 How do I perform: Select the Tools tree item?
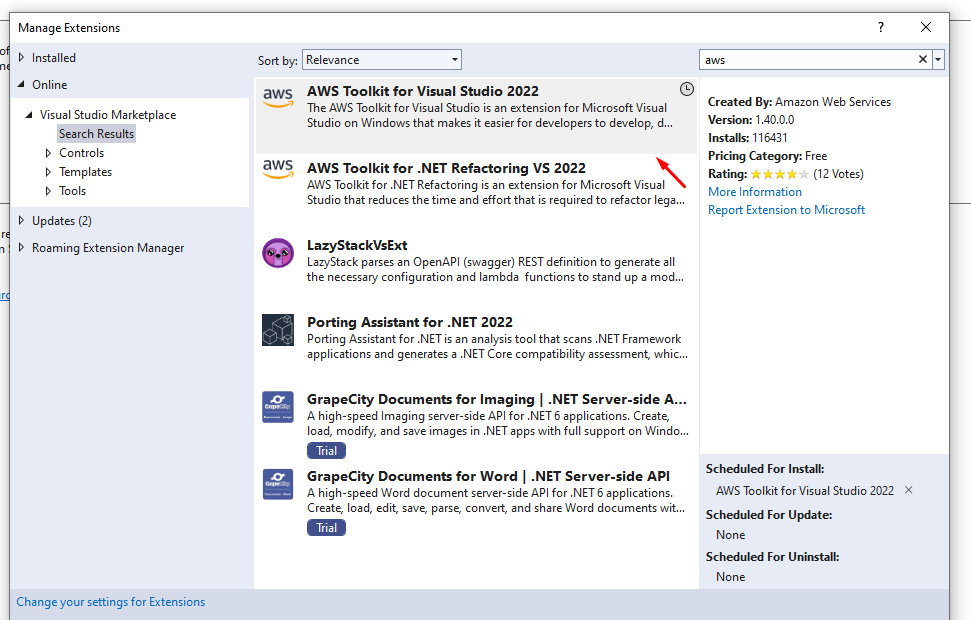[x=72, y=191]
